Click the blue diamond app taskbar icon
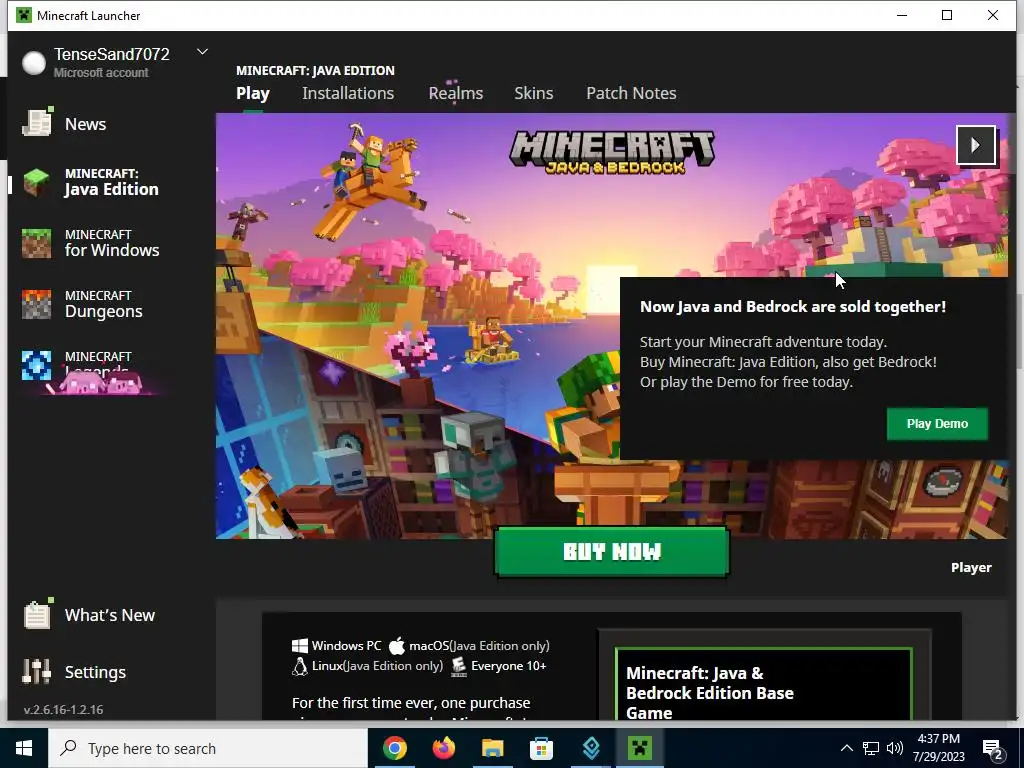The image size is (1024, 768). click(590, 748)
